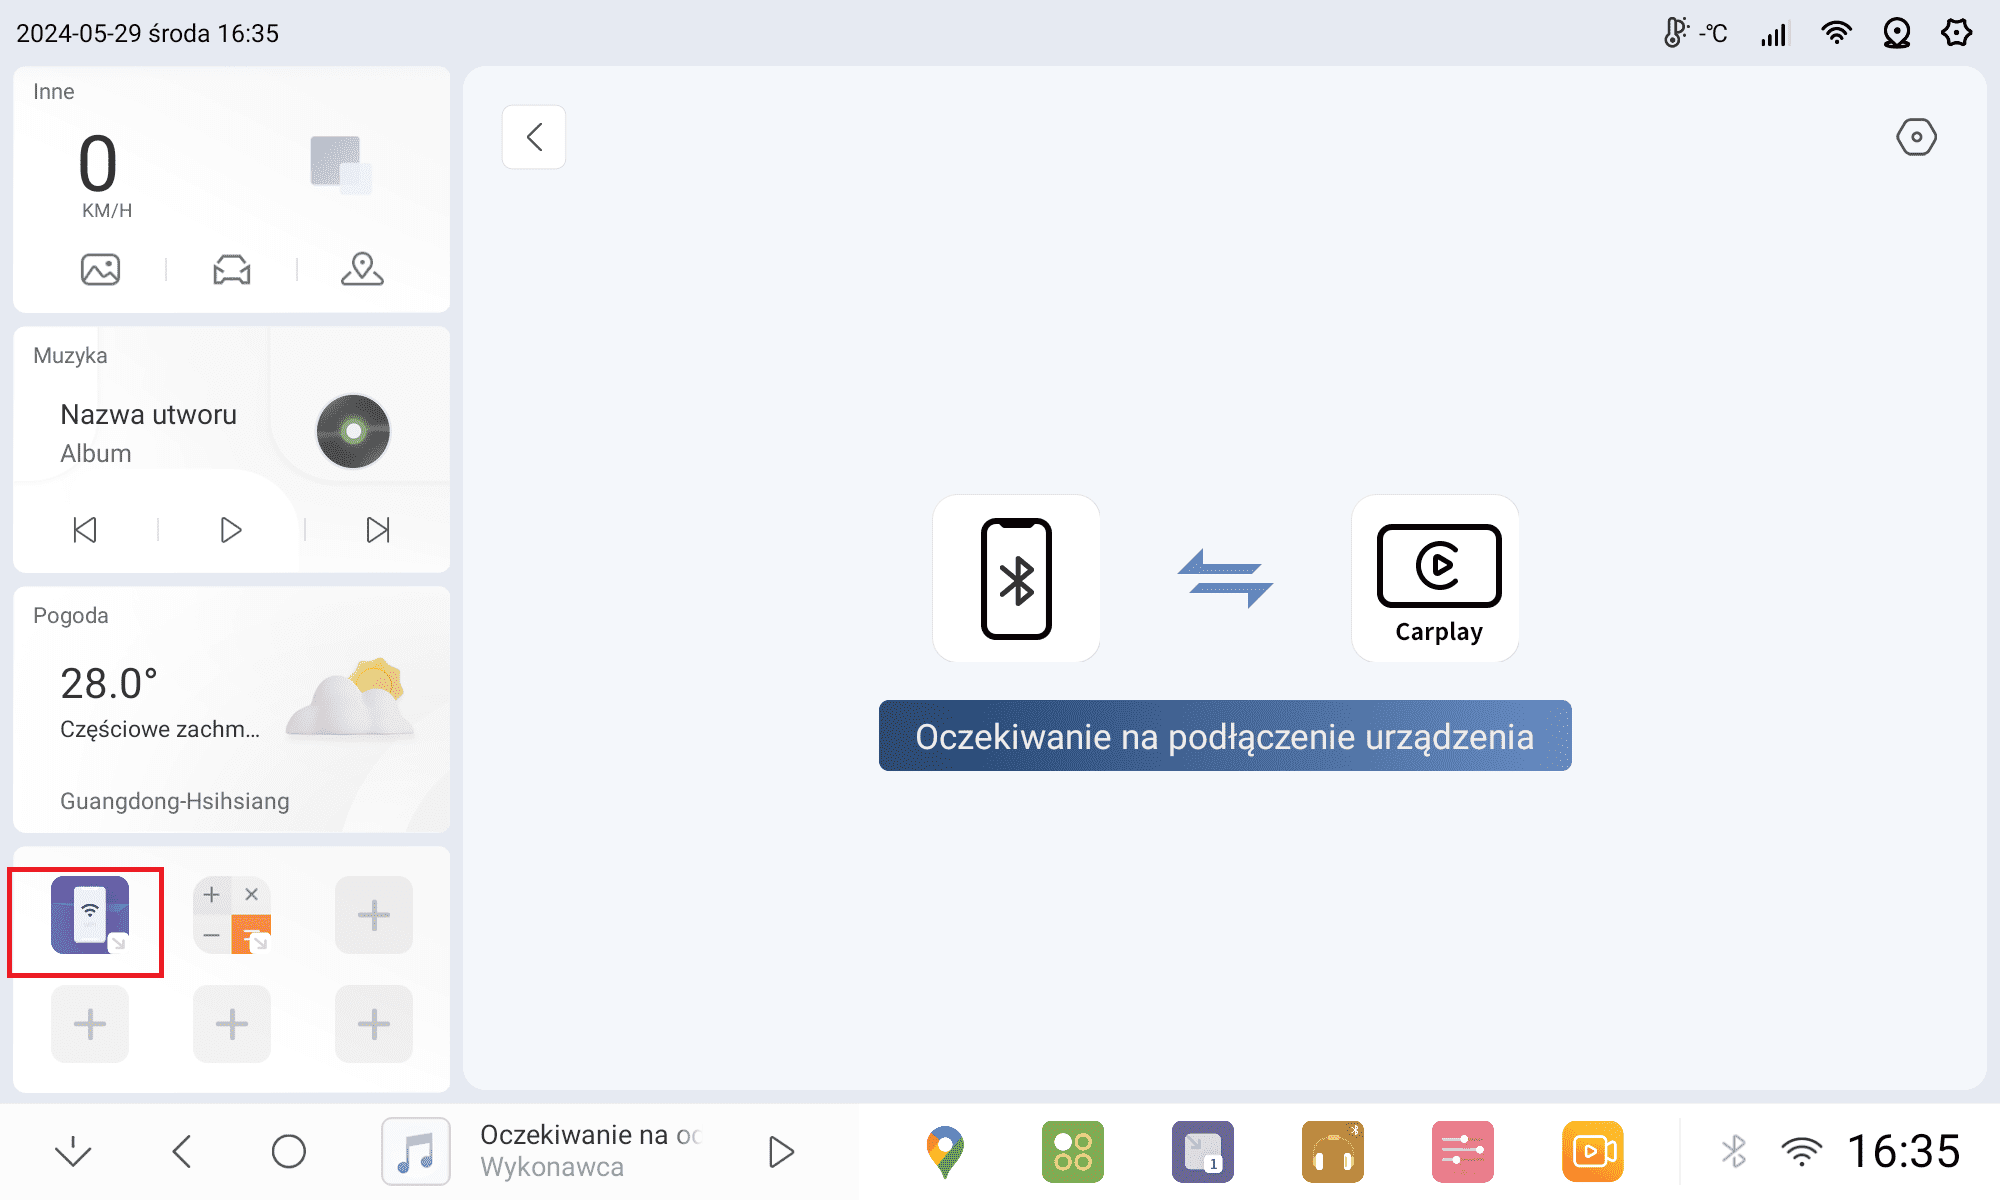The image size is (2000, 1200).
Task: Open Google Maps from the dock
Action: 945,1152
